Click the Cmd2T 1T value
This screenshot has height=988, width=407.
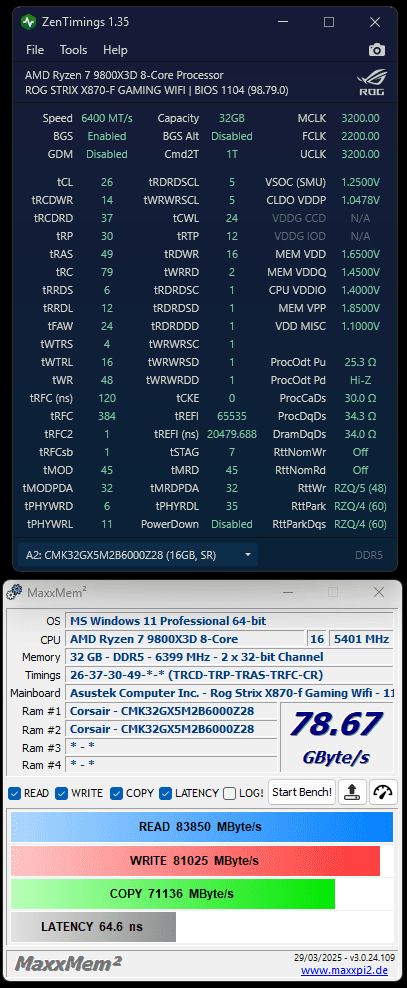coord(232,154)
